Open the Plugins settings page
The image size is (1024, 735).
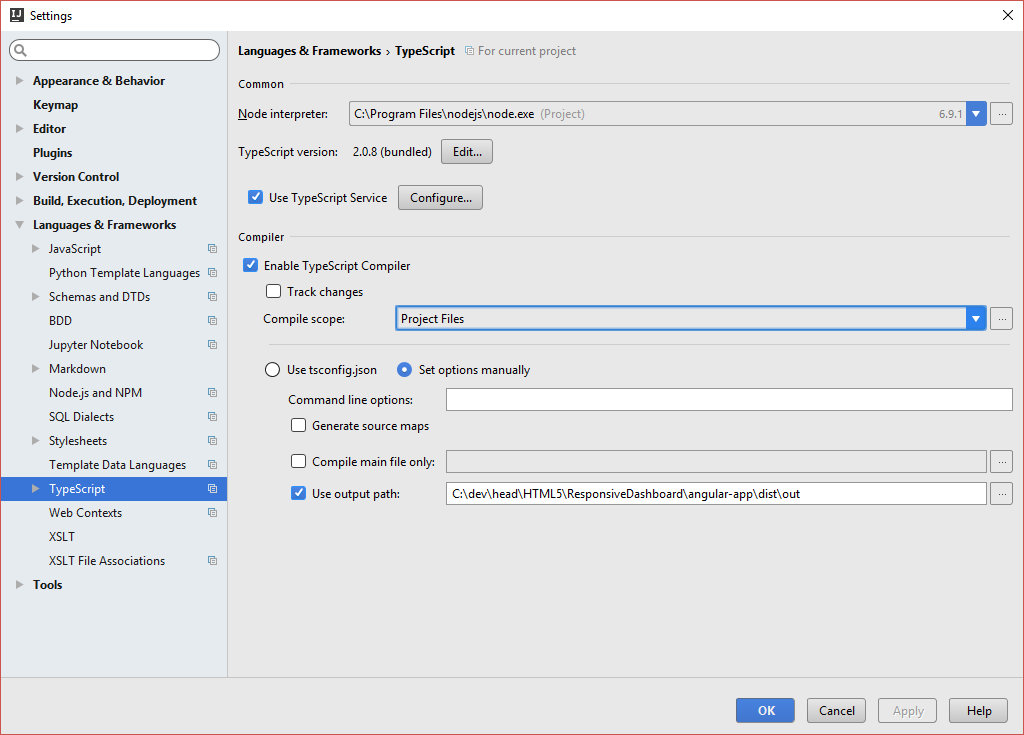53,153
